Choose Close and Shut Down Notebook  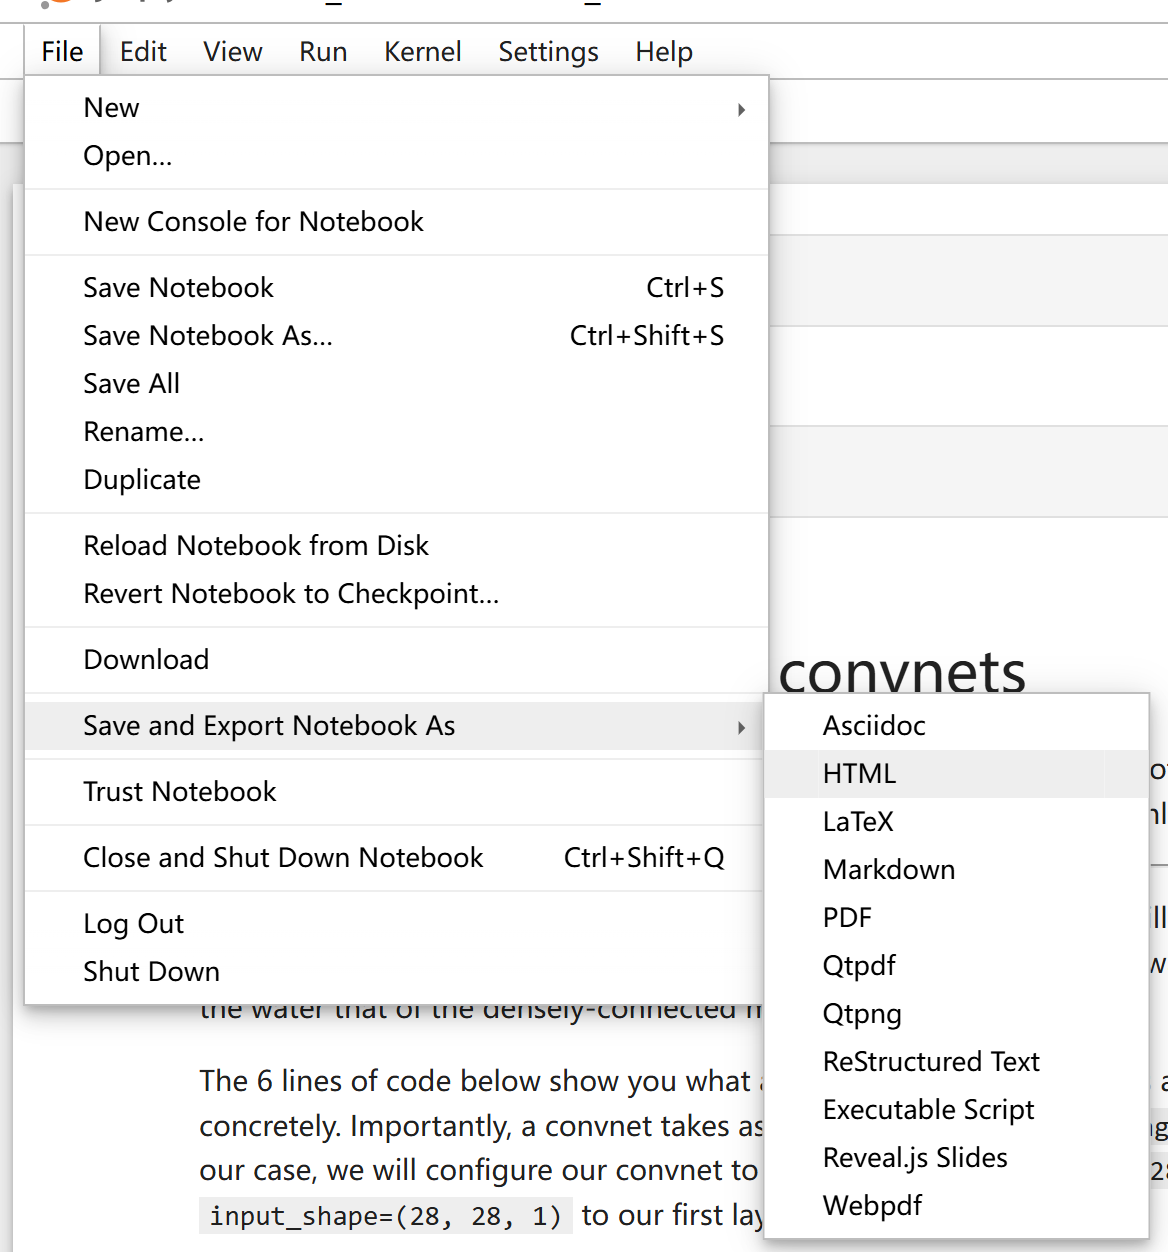(283, 857)
